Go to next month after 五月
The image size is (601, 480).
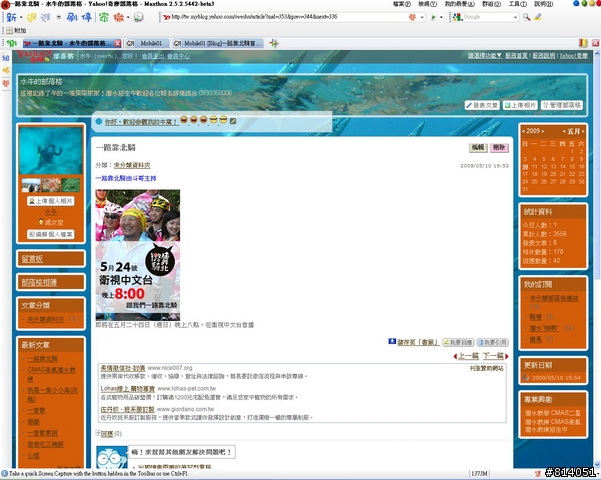coord(583,131)
